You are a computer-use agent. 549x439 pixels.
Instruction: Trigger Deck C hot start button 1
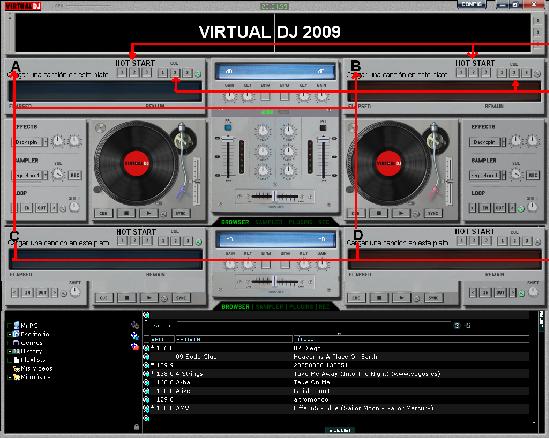[x=122, y=241]
